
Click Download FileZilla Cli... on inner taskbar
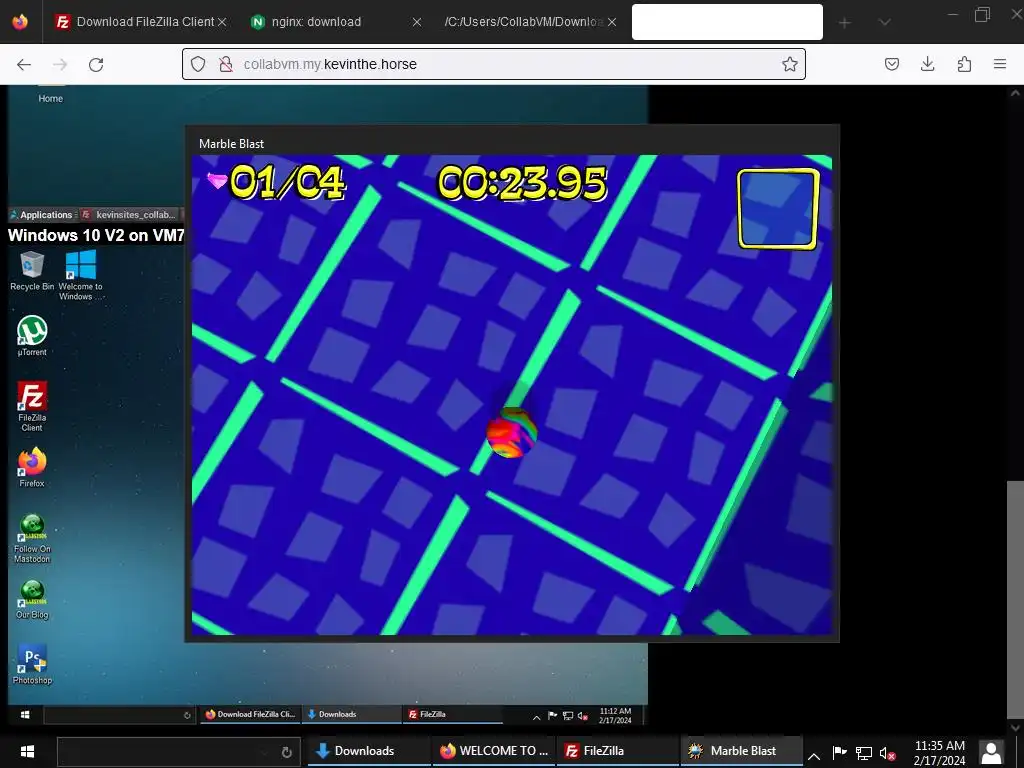pyautogui.click(x=250, y=714)
